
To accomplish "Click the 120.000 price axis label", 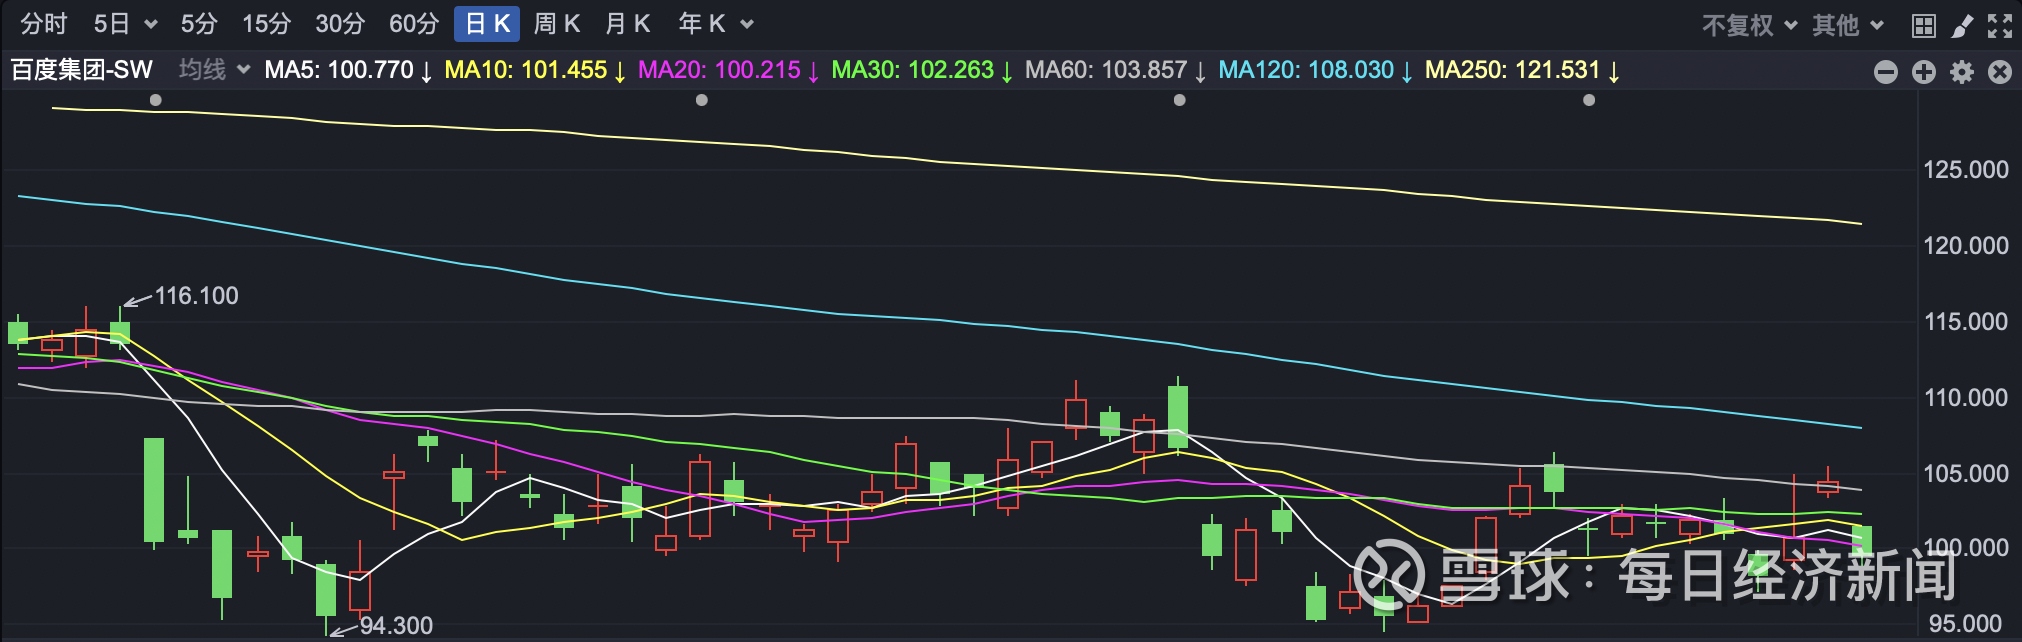I will point(1966,246).
